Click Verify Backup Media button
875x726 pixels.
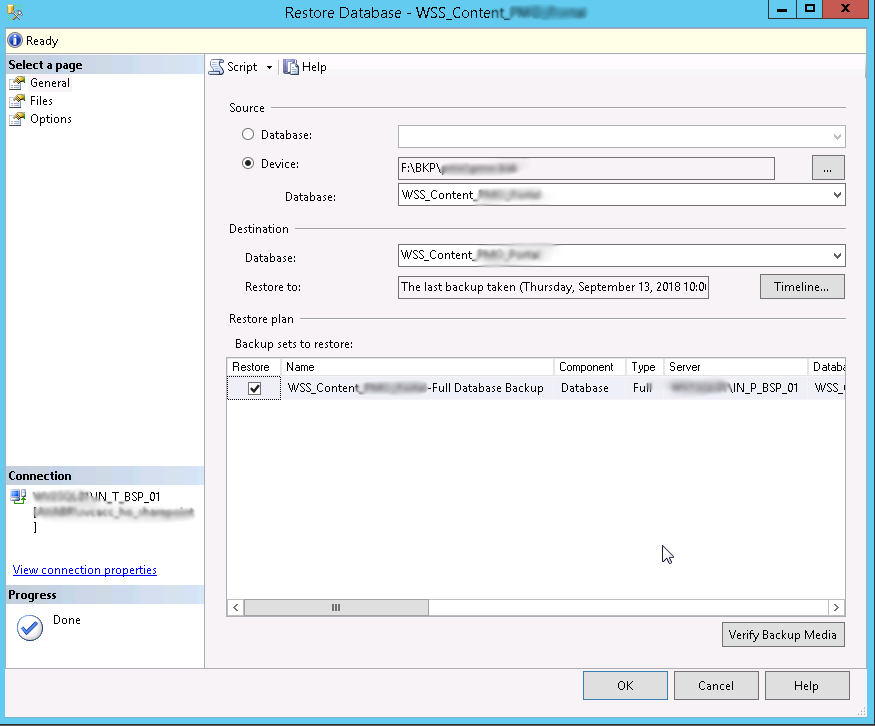coord(783,635)
